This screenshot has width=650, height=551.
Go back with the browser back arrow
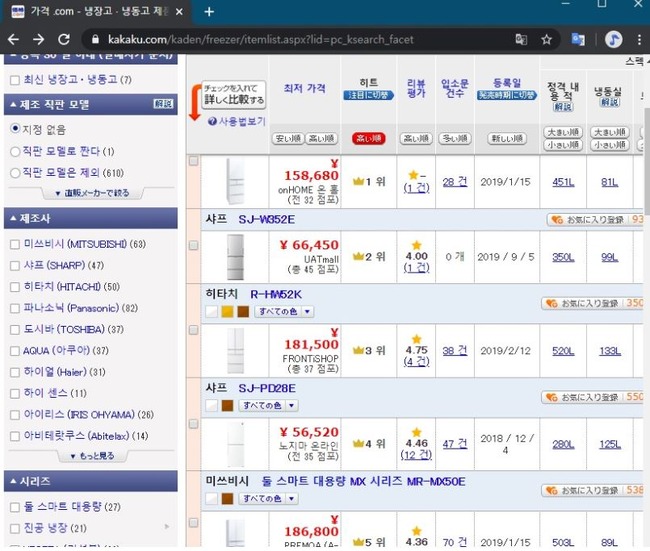pyautogui.click(x=13, y=39)
